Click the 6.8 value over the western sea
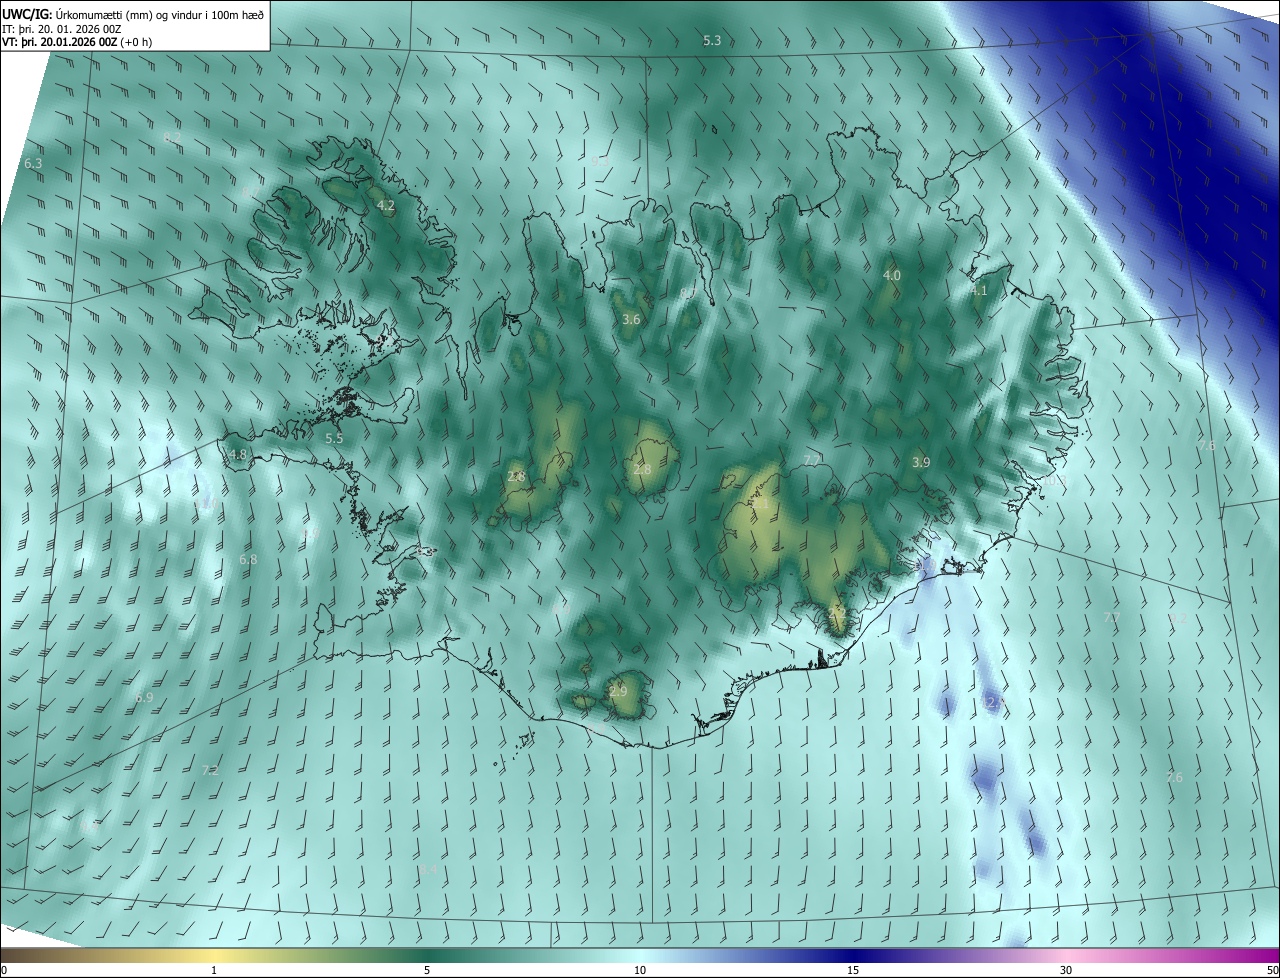 click(249, 559)
